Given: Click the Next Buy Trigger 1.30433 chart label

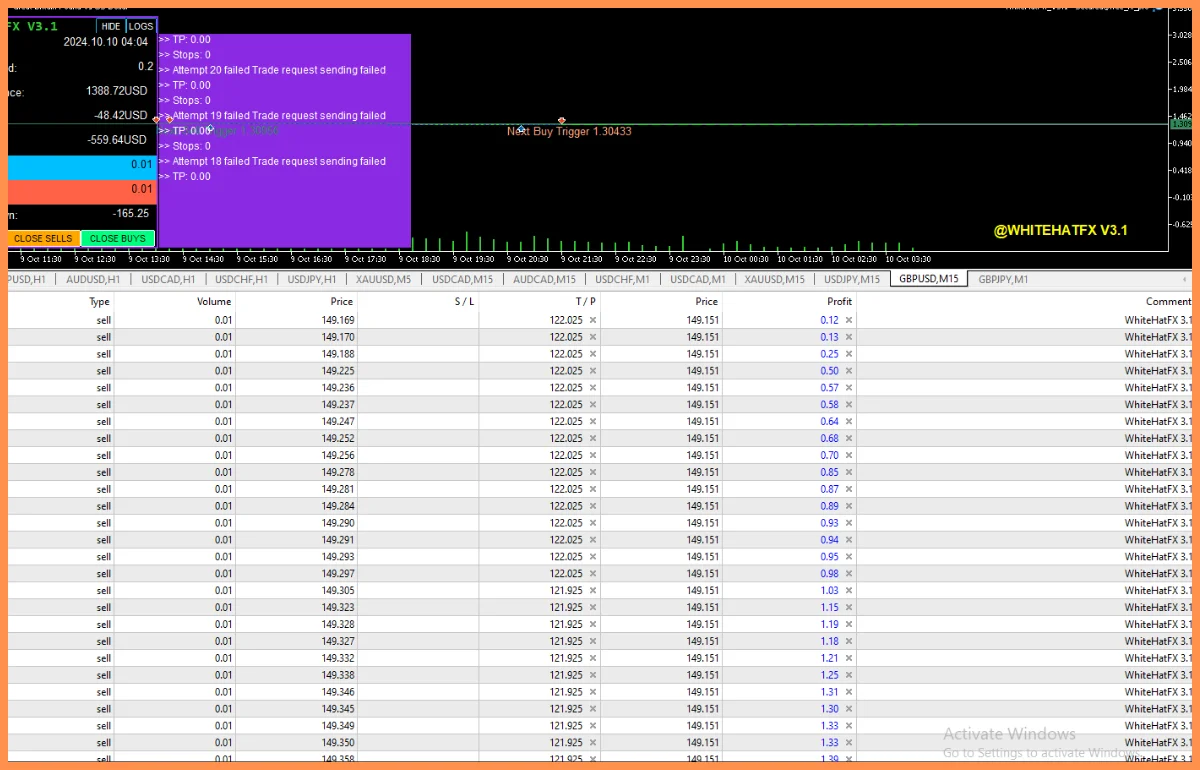Looking at the screenshot, I should (569, 131).
